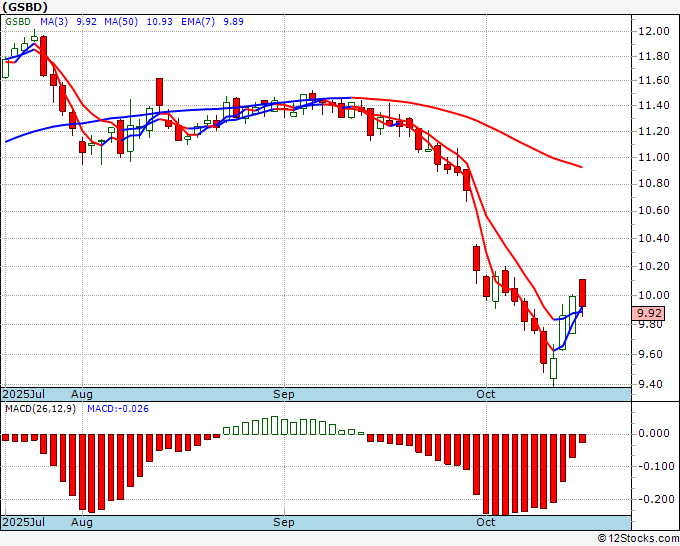The image size is (680, 546).
Task: Click the MA(3) value 9.92
Action: pyautogui.click(x=86, y=22)
